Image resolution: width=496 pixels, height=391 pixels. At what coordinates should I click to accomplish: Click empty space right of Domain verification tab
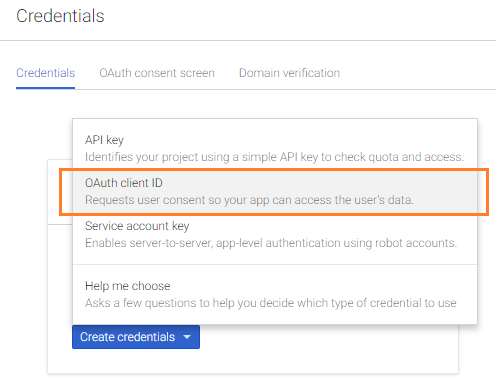coord(417,73)
